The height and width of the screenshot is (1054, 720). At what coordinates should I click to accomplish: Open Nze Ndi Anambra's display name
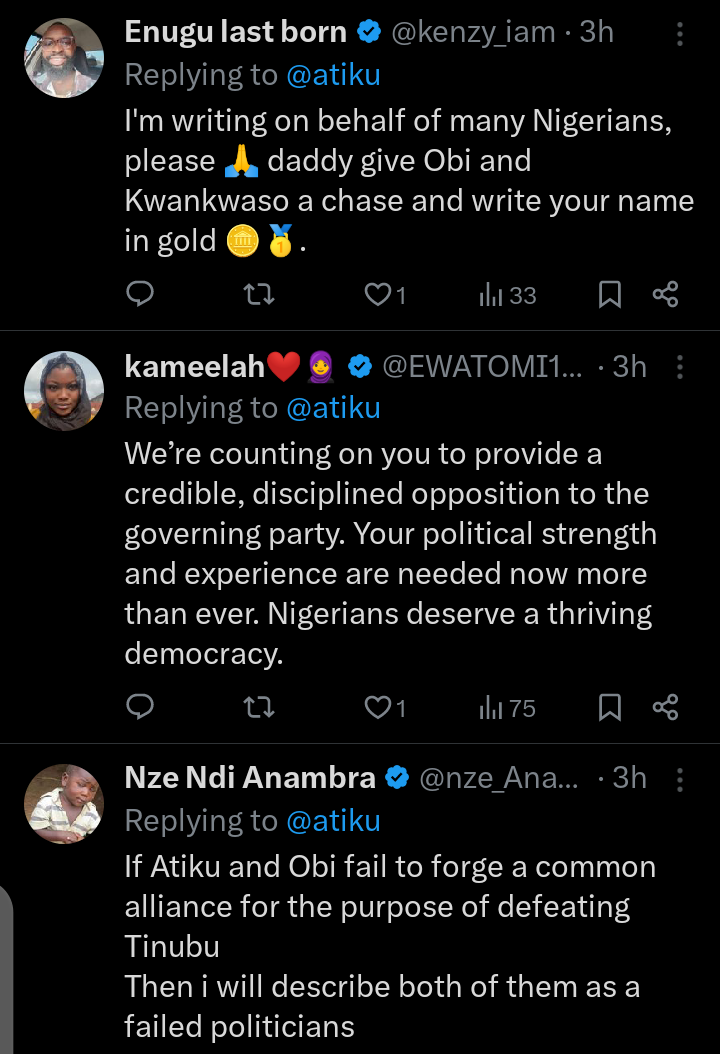point(250,778)
